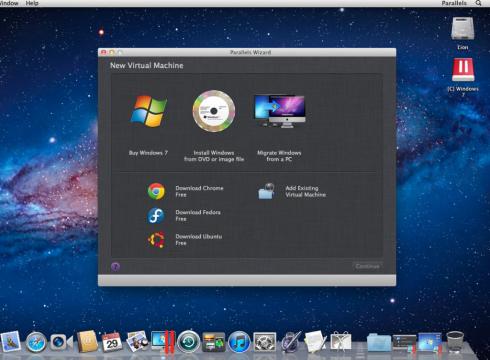Open the Window menu in menu bar
This screenshot has width=490, height=360.
pos(9,3)
